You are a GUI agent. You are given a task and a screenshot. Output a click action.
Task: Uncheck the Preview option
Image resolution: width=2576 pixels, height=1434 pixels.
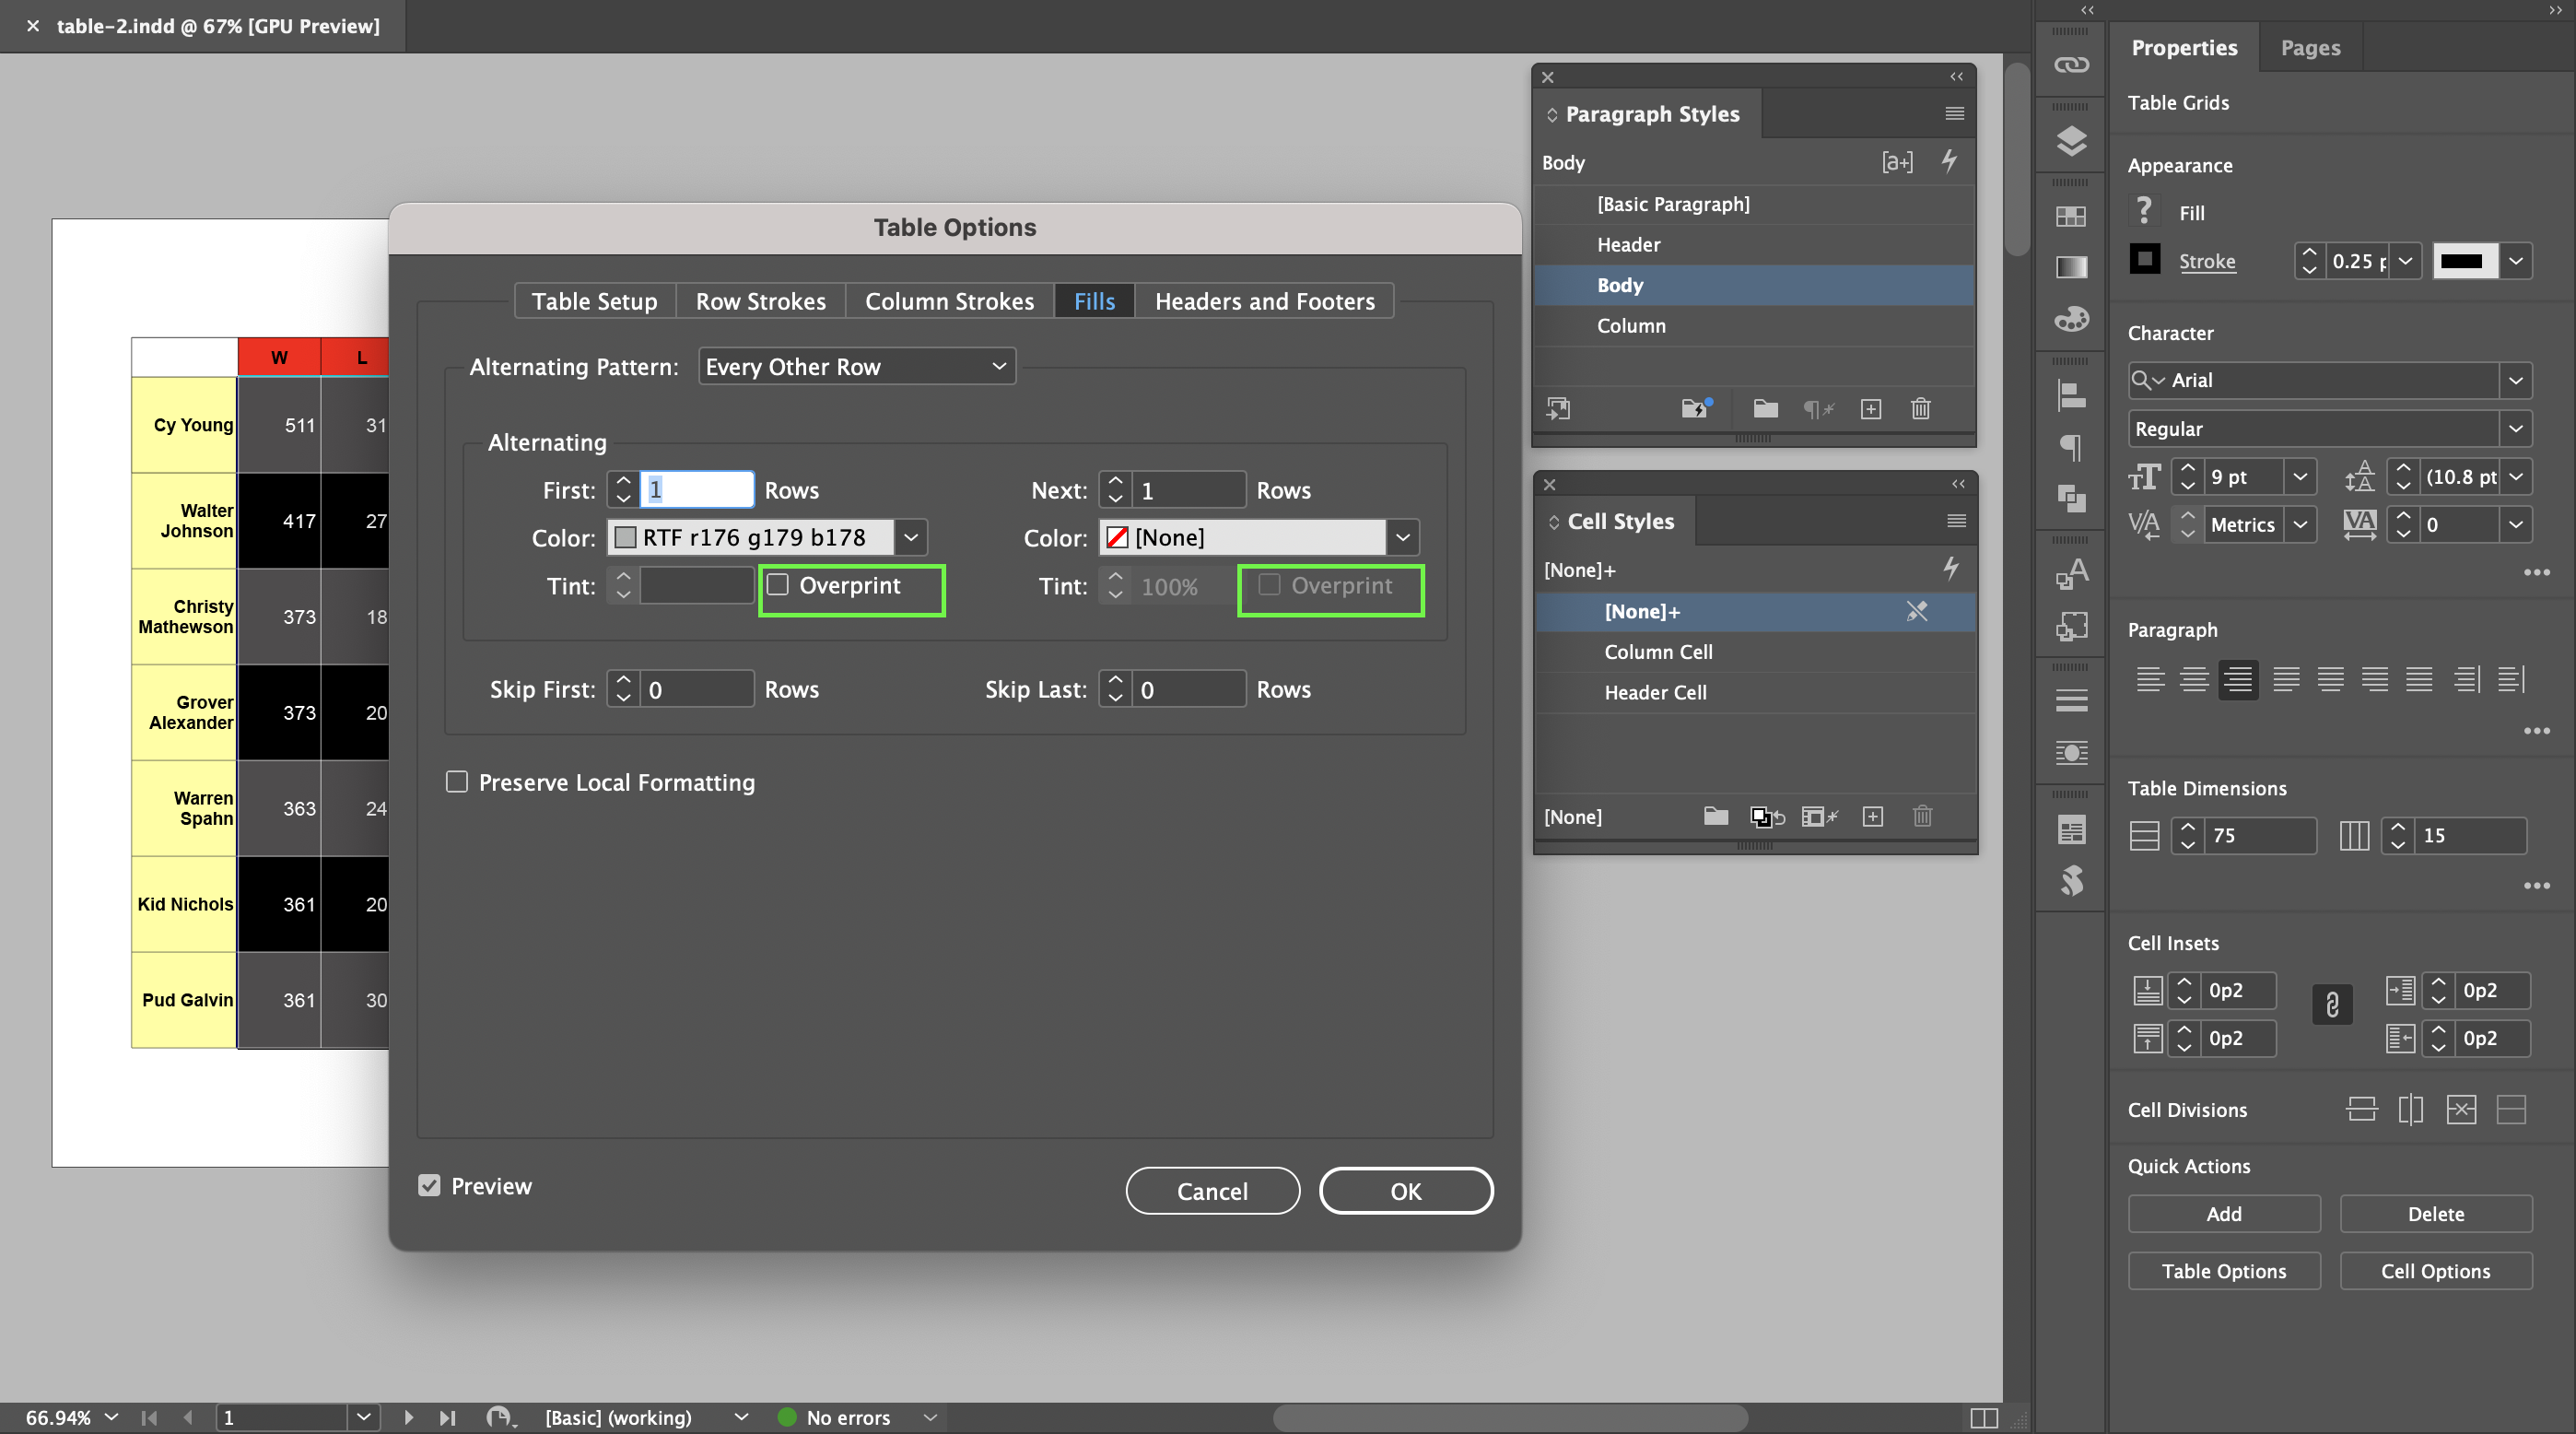(x=430, y=1185)
